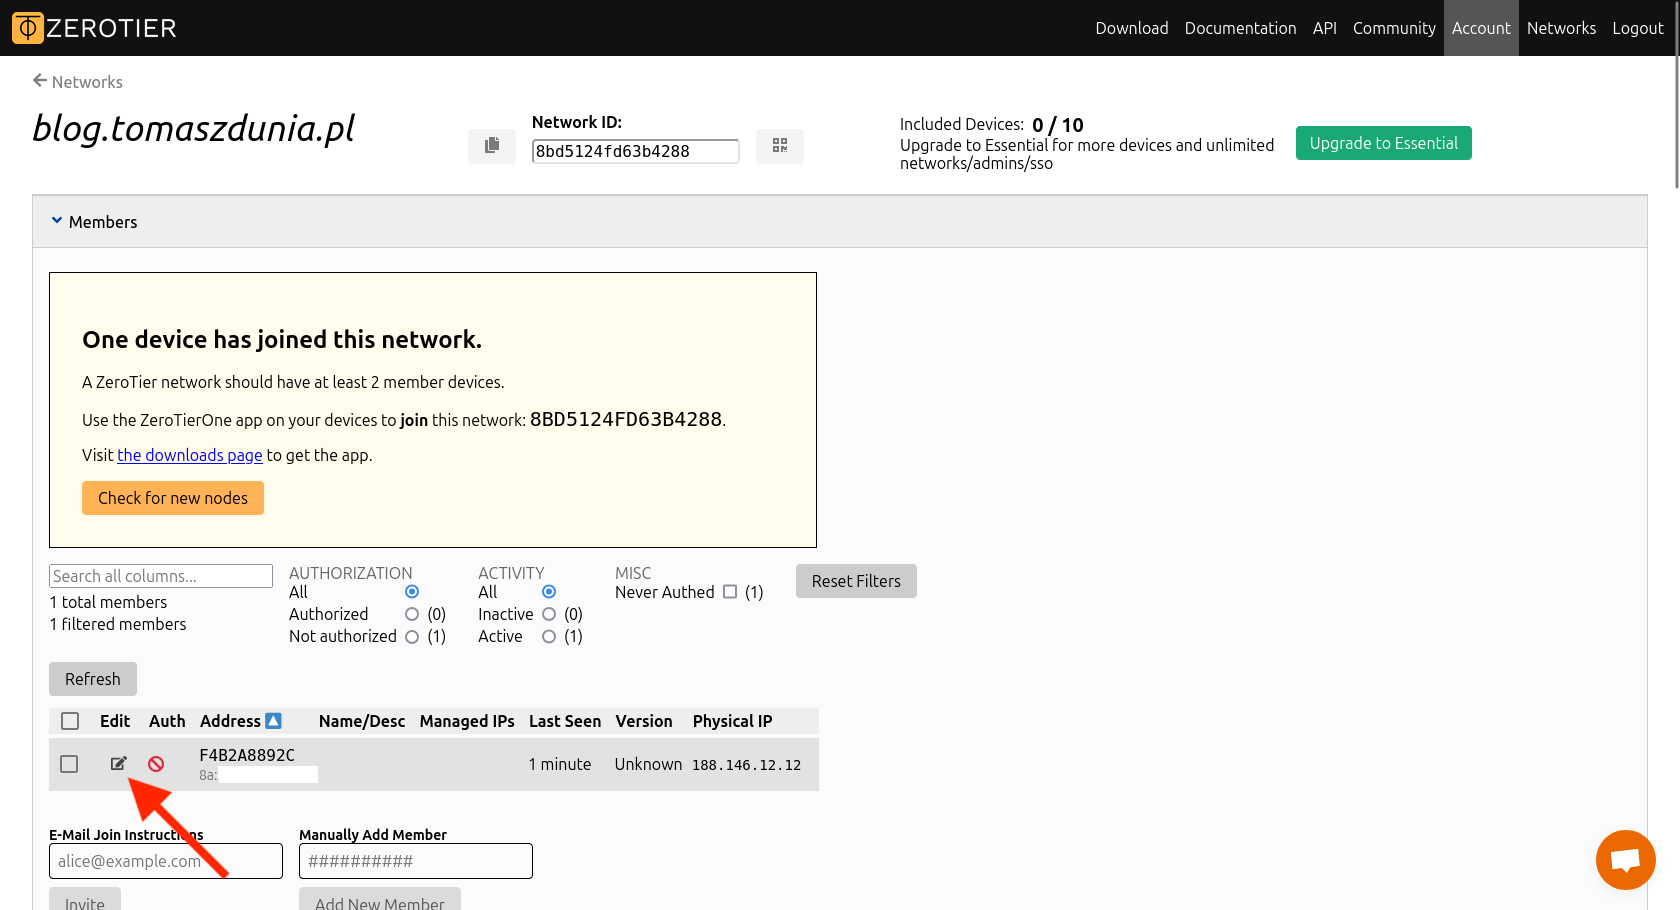Copy the network ID with clipboard icon
Image resolution: width=1680 pixels, height=910 pixels.
492,146
